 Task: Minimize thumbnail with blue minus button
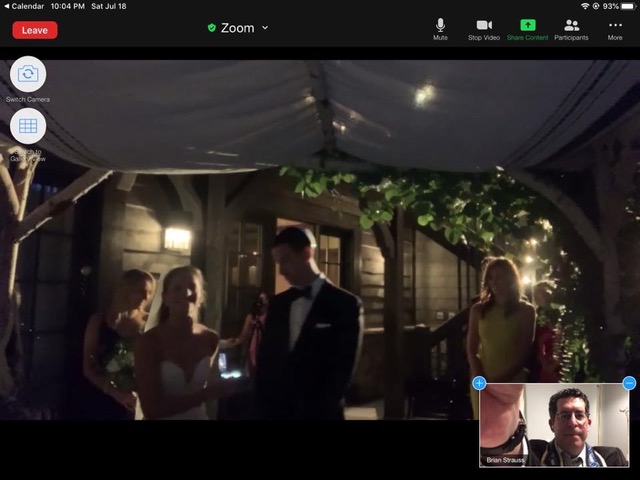(x=629, y=383)
